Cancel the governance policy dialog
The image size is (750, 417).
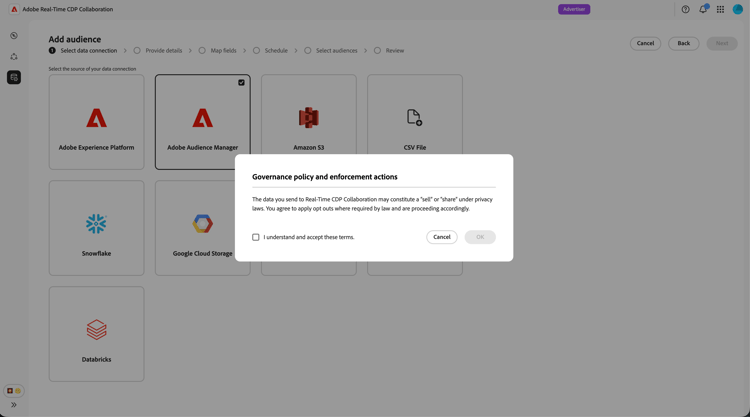(442, 237)
